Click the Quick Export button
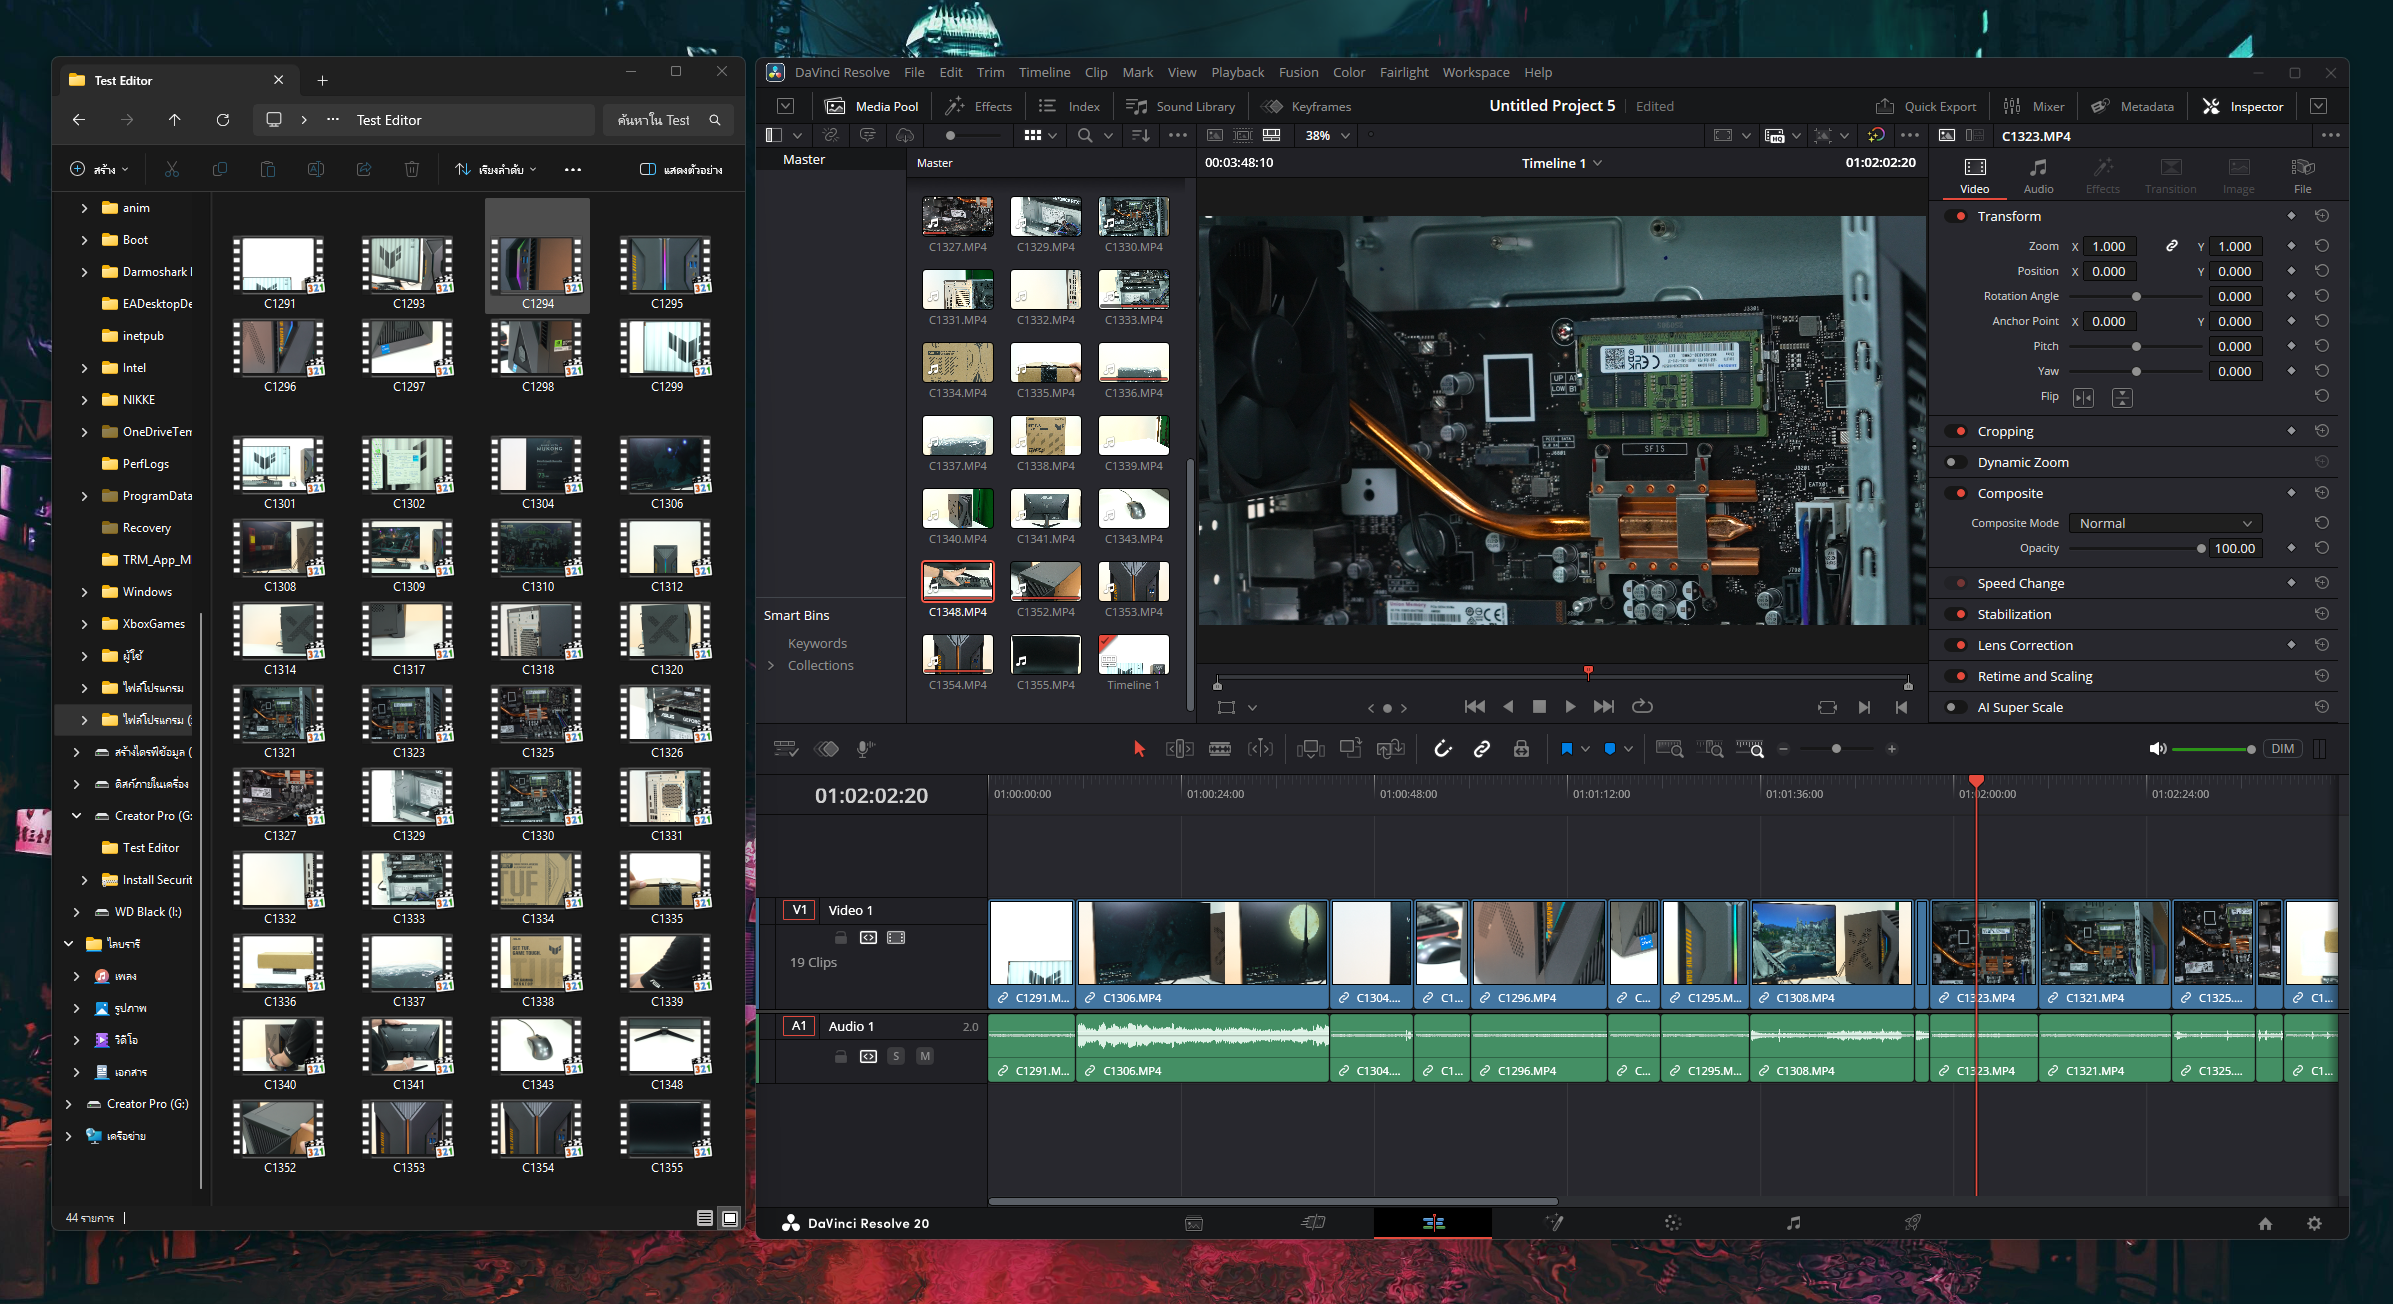The height and width of the screenshot is (1304, 2393). [x=1926, y=106]
